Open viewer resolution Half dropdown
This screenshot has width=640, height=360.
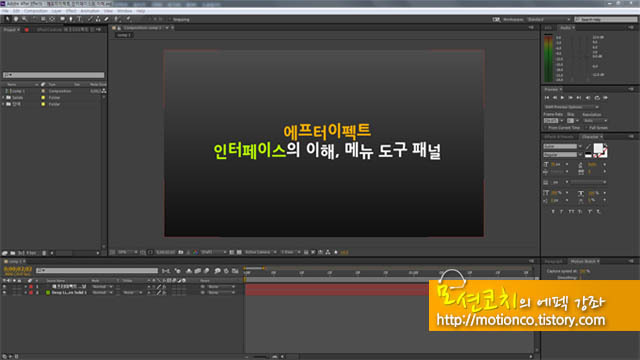213,252
